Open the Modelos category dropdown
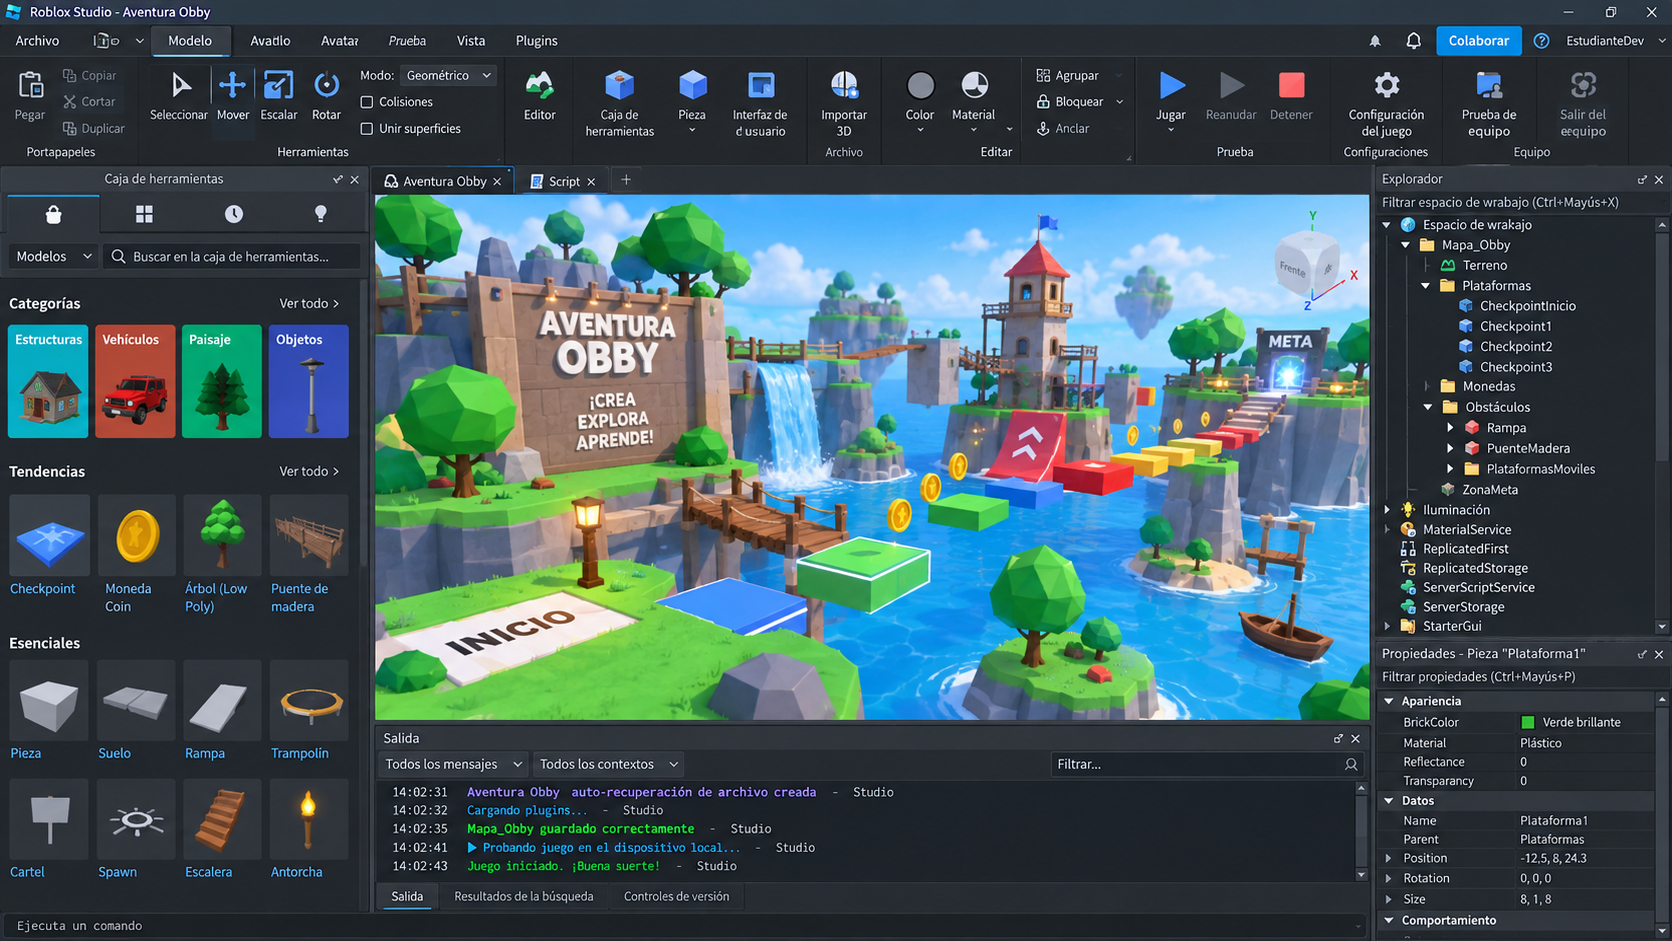 (53, 257)
